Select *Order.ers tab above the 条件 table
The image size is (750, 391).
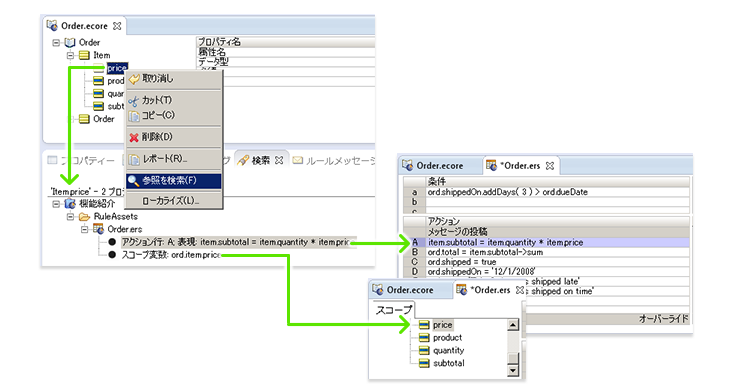519,166
